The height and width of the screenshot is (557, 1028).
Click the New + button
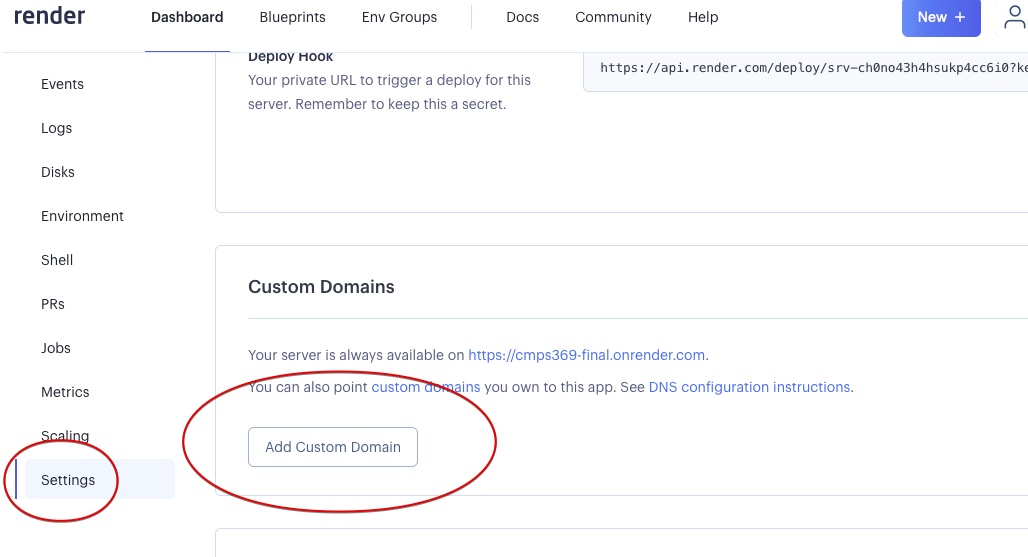coord(941,17)
